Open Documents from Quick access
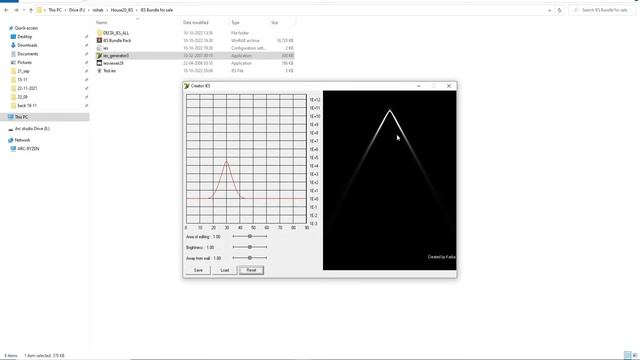Viewport: 640px width, 360px height. [x=27, y=54]
